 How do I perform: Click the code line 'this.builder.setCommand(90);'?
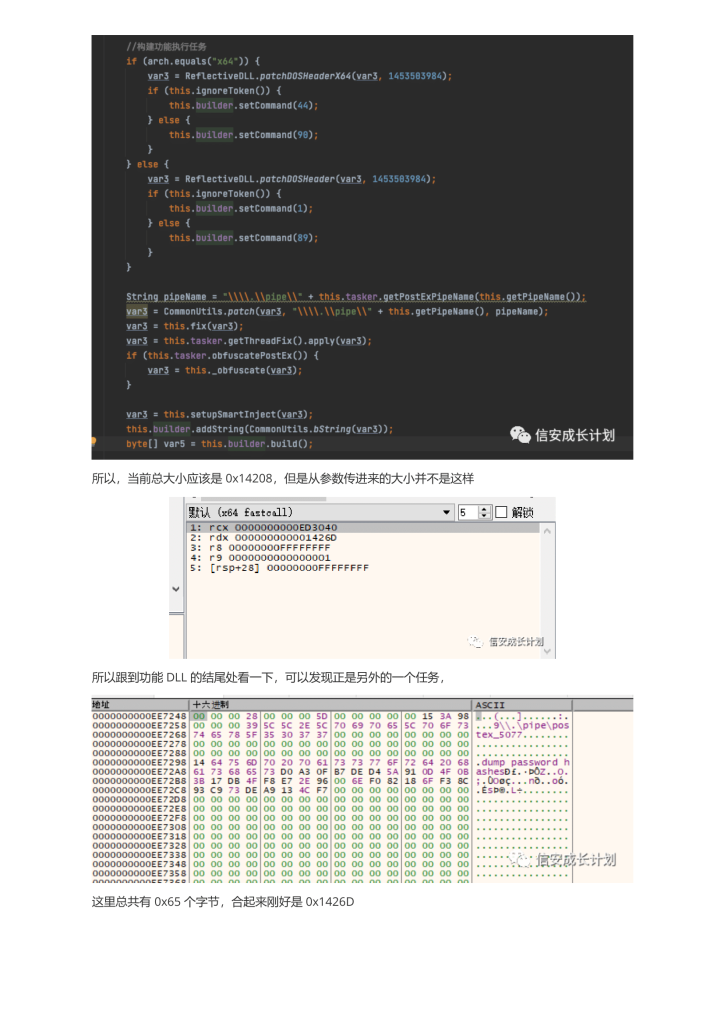click(x=244, y=135)
